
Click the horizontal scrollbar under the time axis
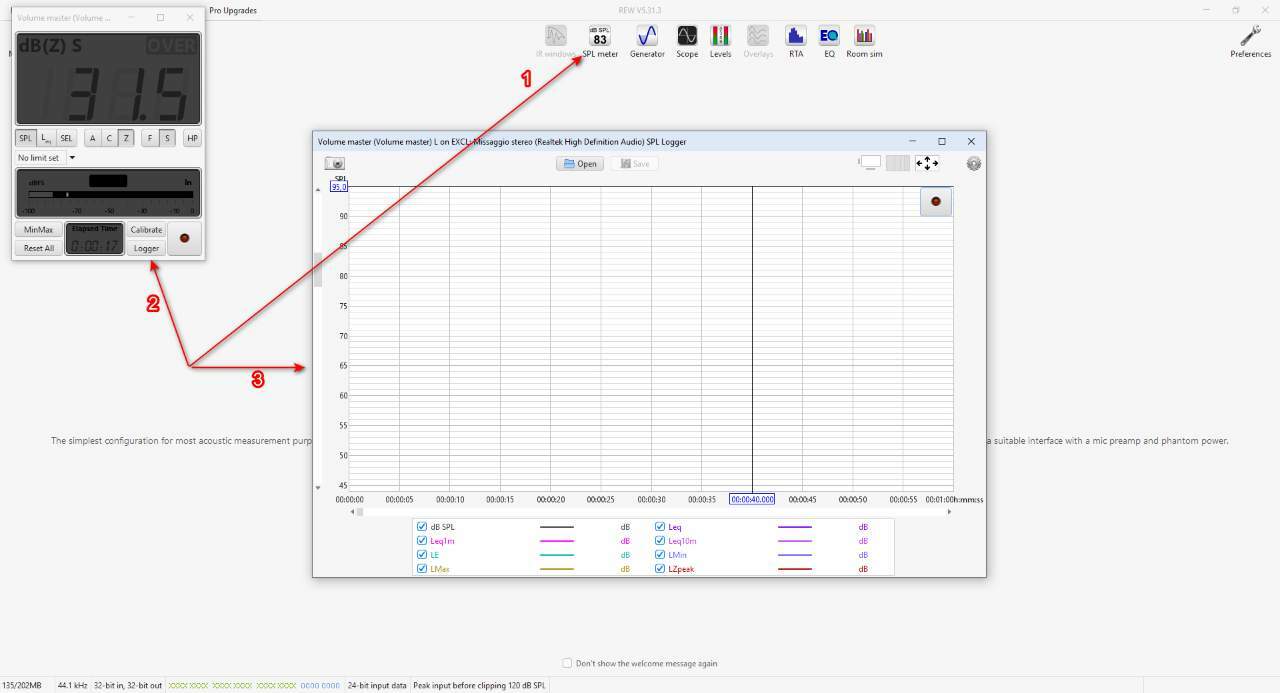point(650,512)
